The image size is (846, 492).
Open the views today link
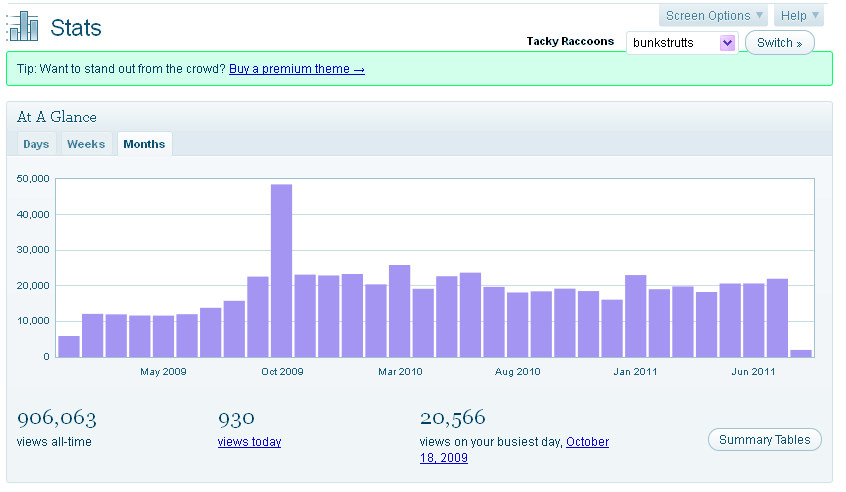[x=249, y=441]
